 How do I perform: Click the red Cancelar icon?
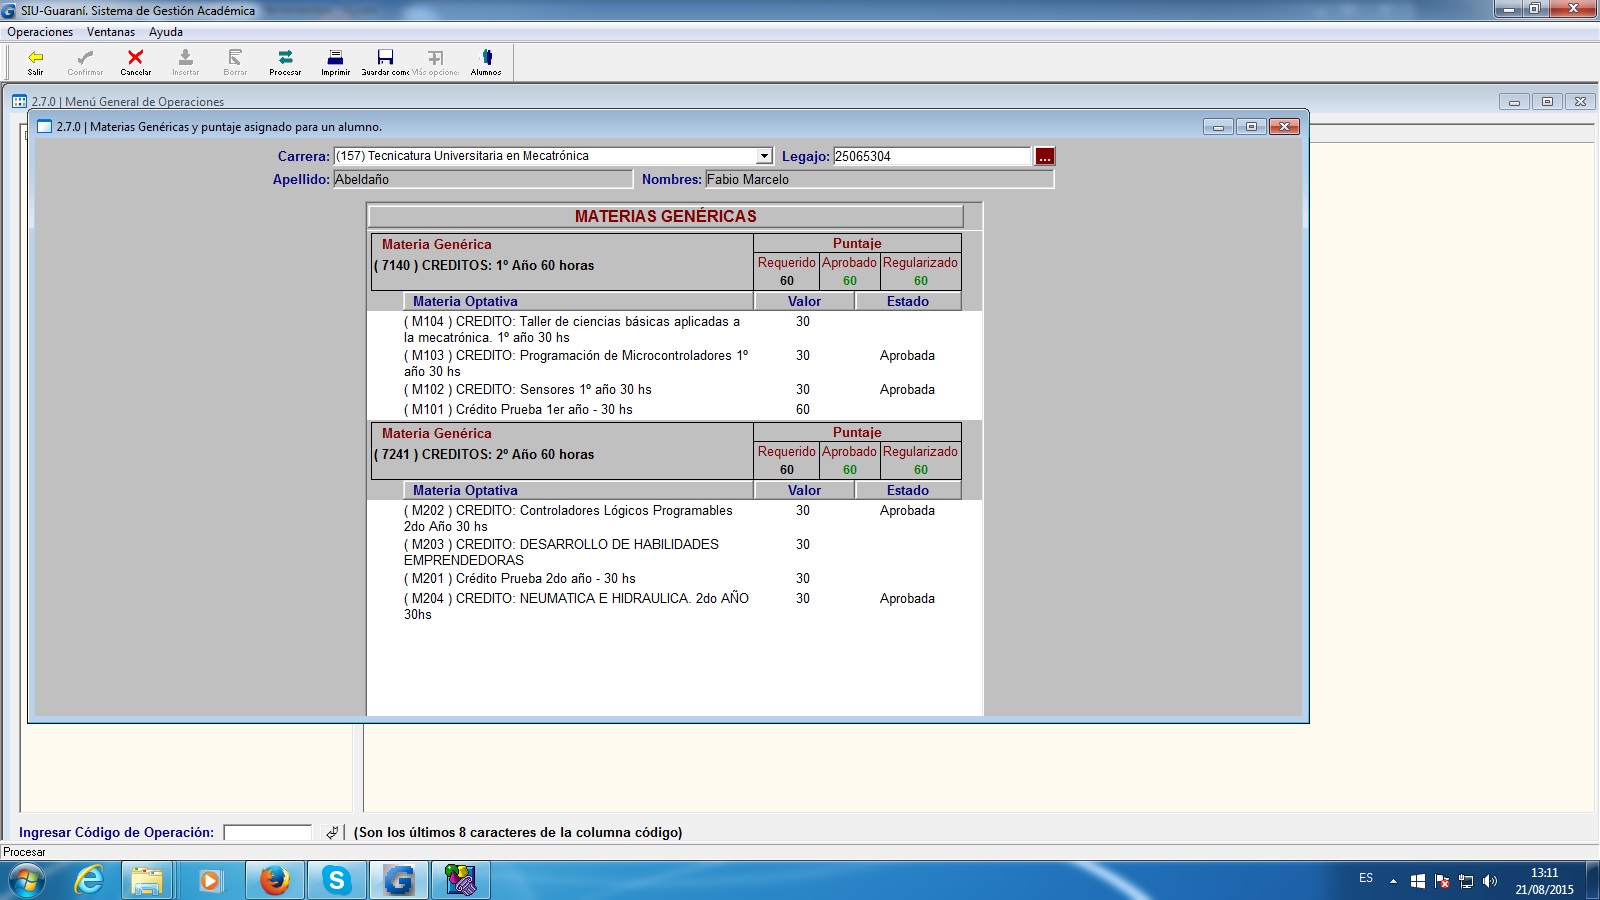136,62
